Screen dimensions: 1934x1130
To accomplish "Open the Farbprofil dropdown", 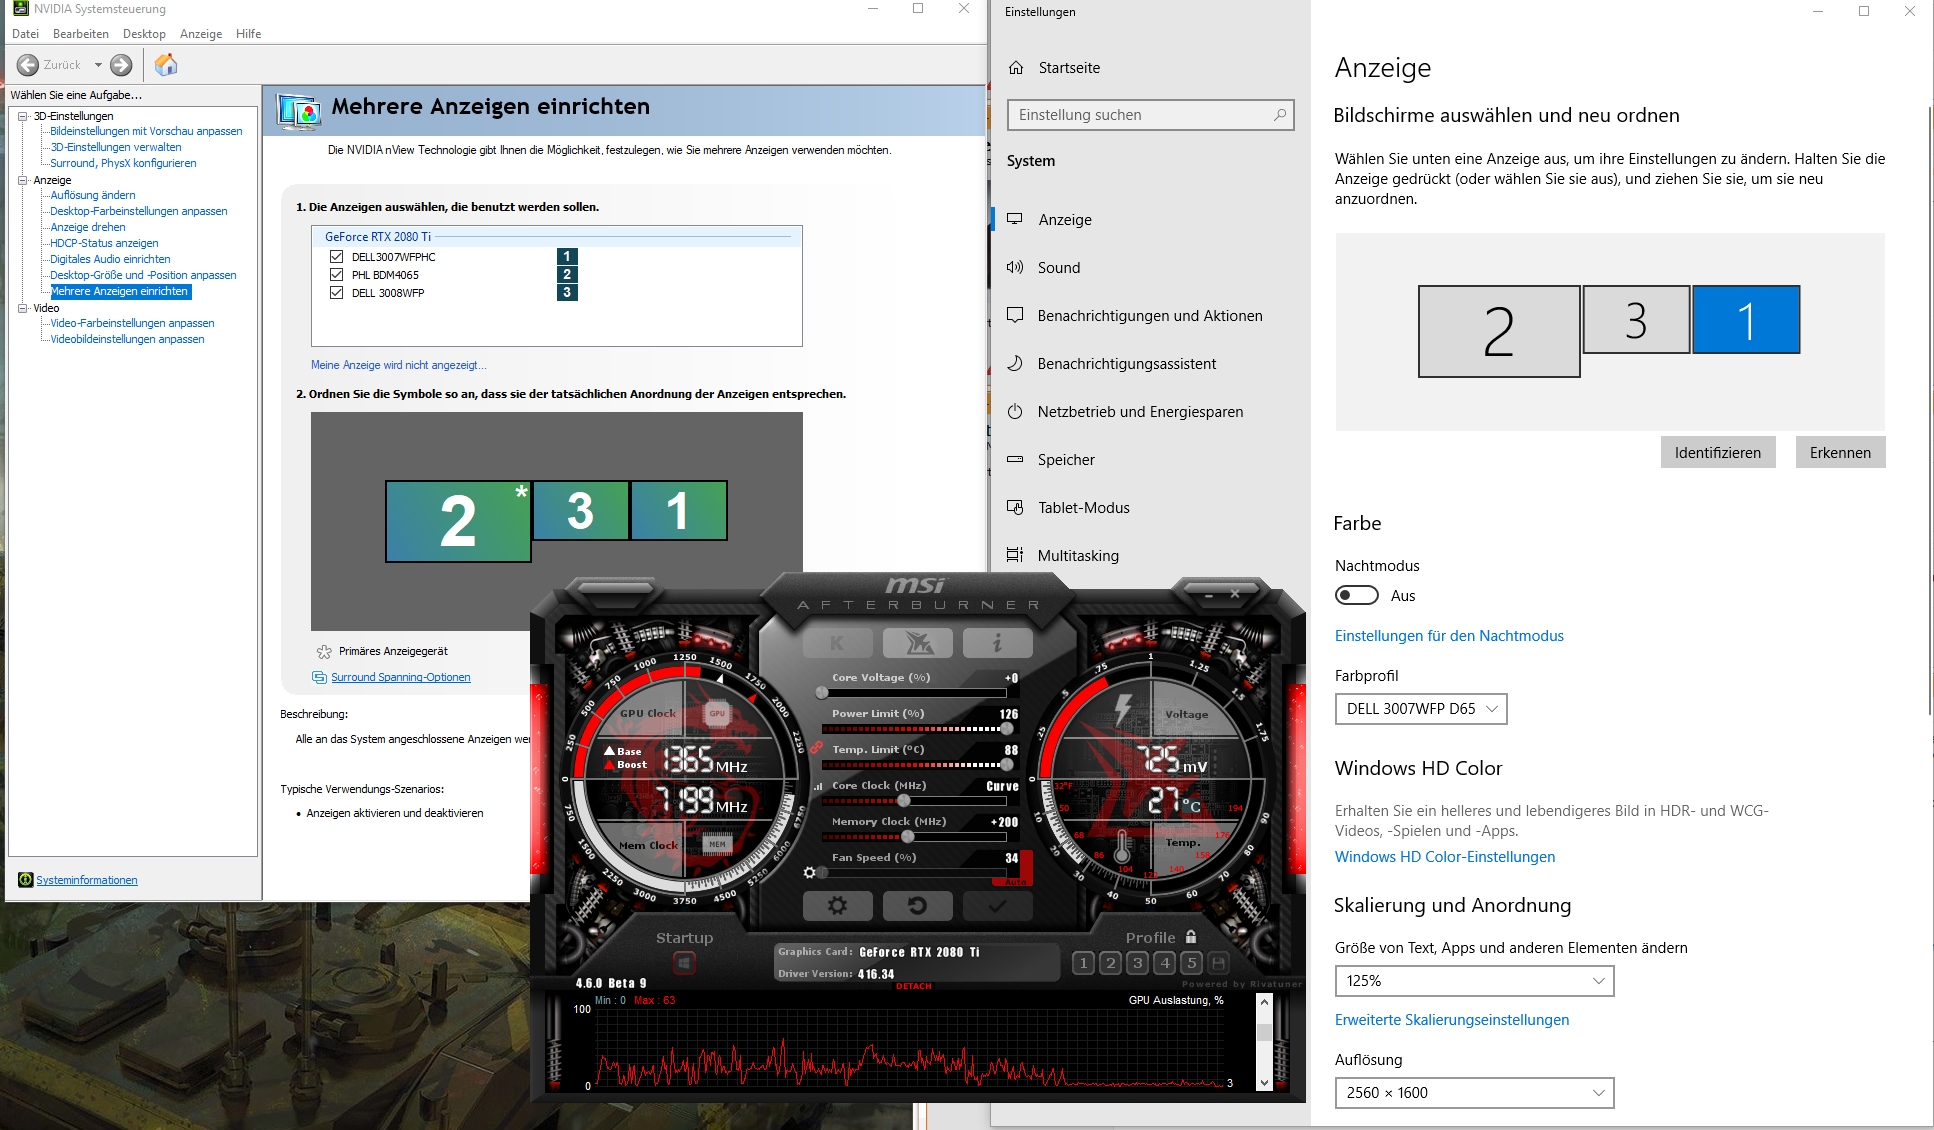I will click(x=1420, y=709).
